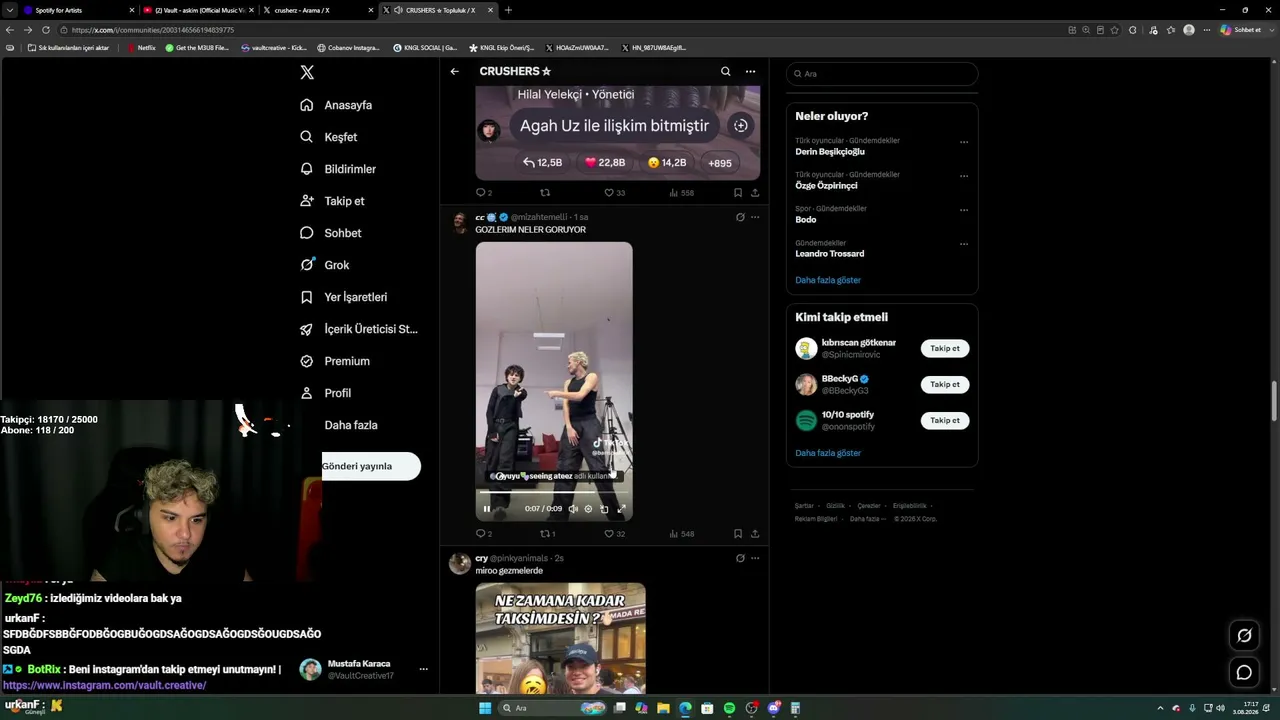Screen dimensions: 1280x720
Task: Open Keşfet search icon in sidebar
Action: pos(307,137)
